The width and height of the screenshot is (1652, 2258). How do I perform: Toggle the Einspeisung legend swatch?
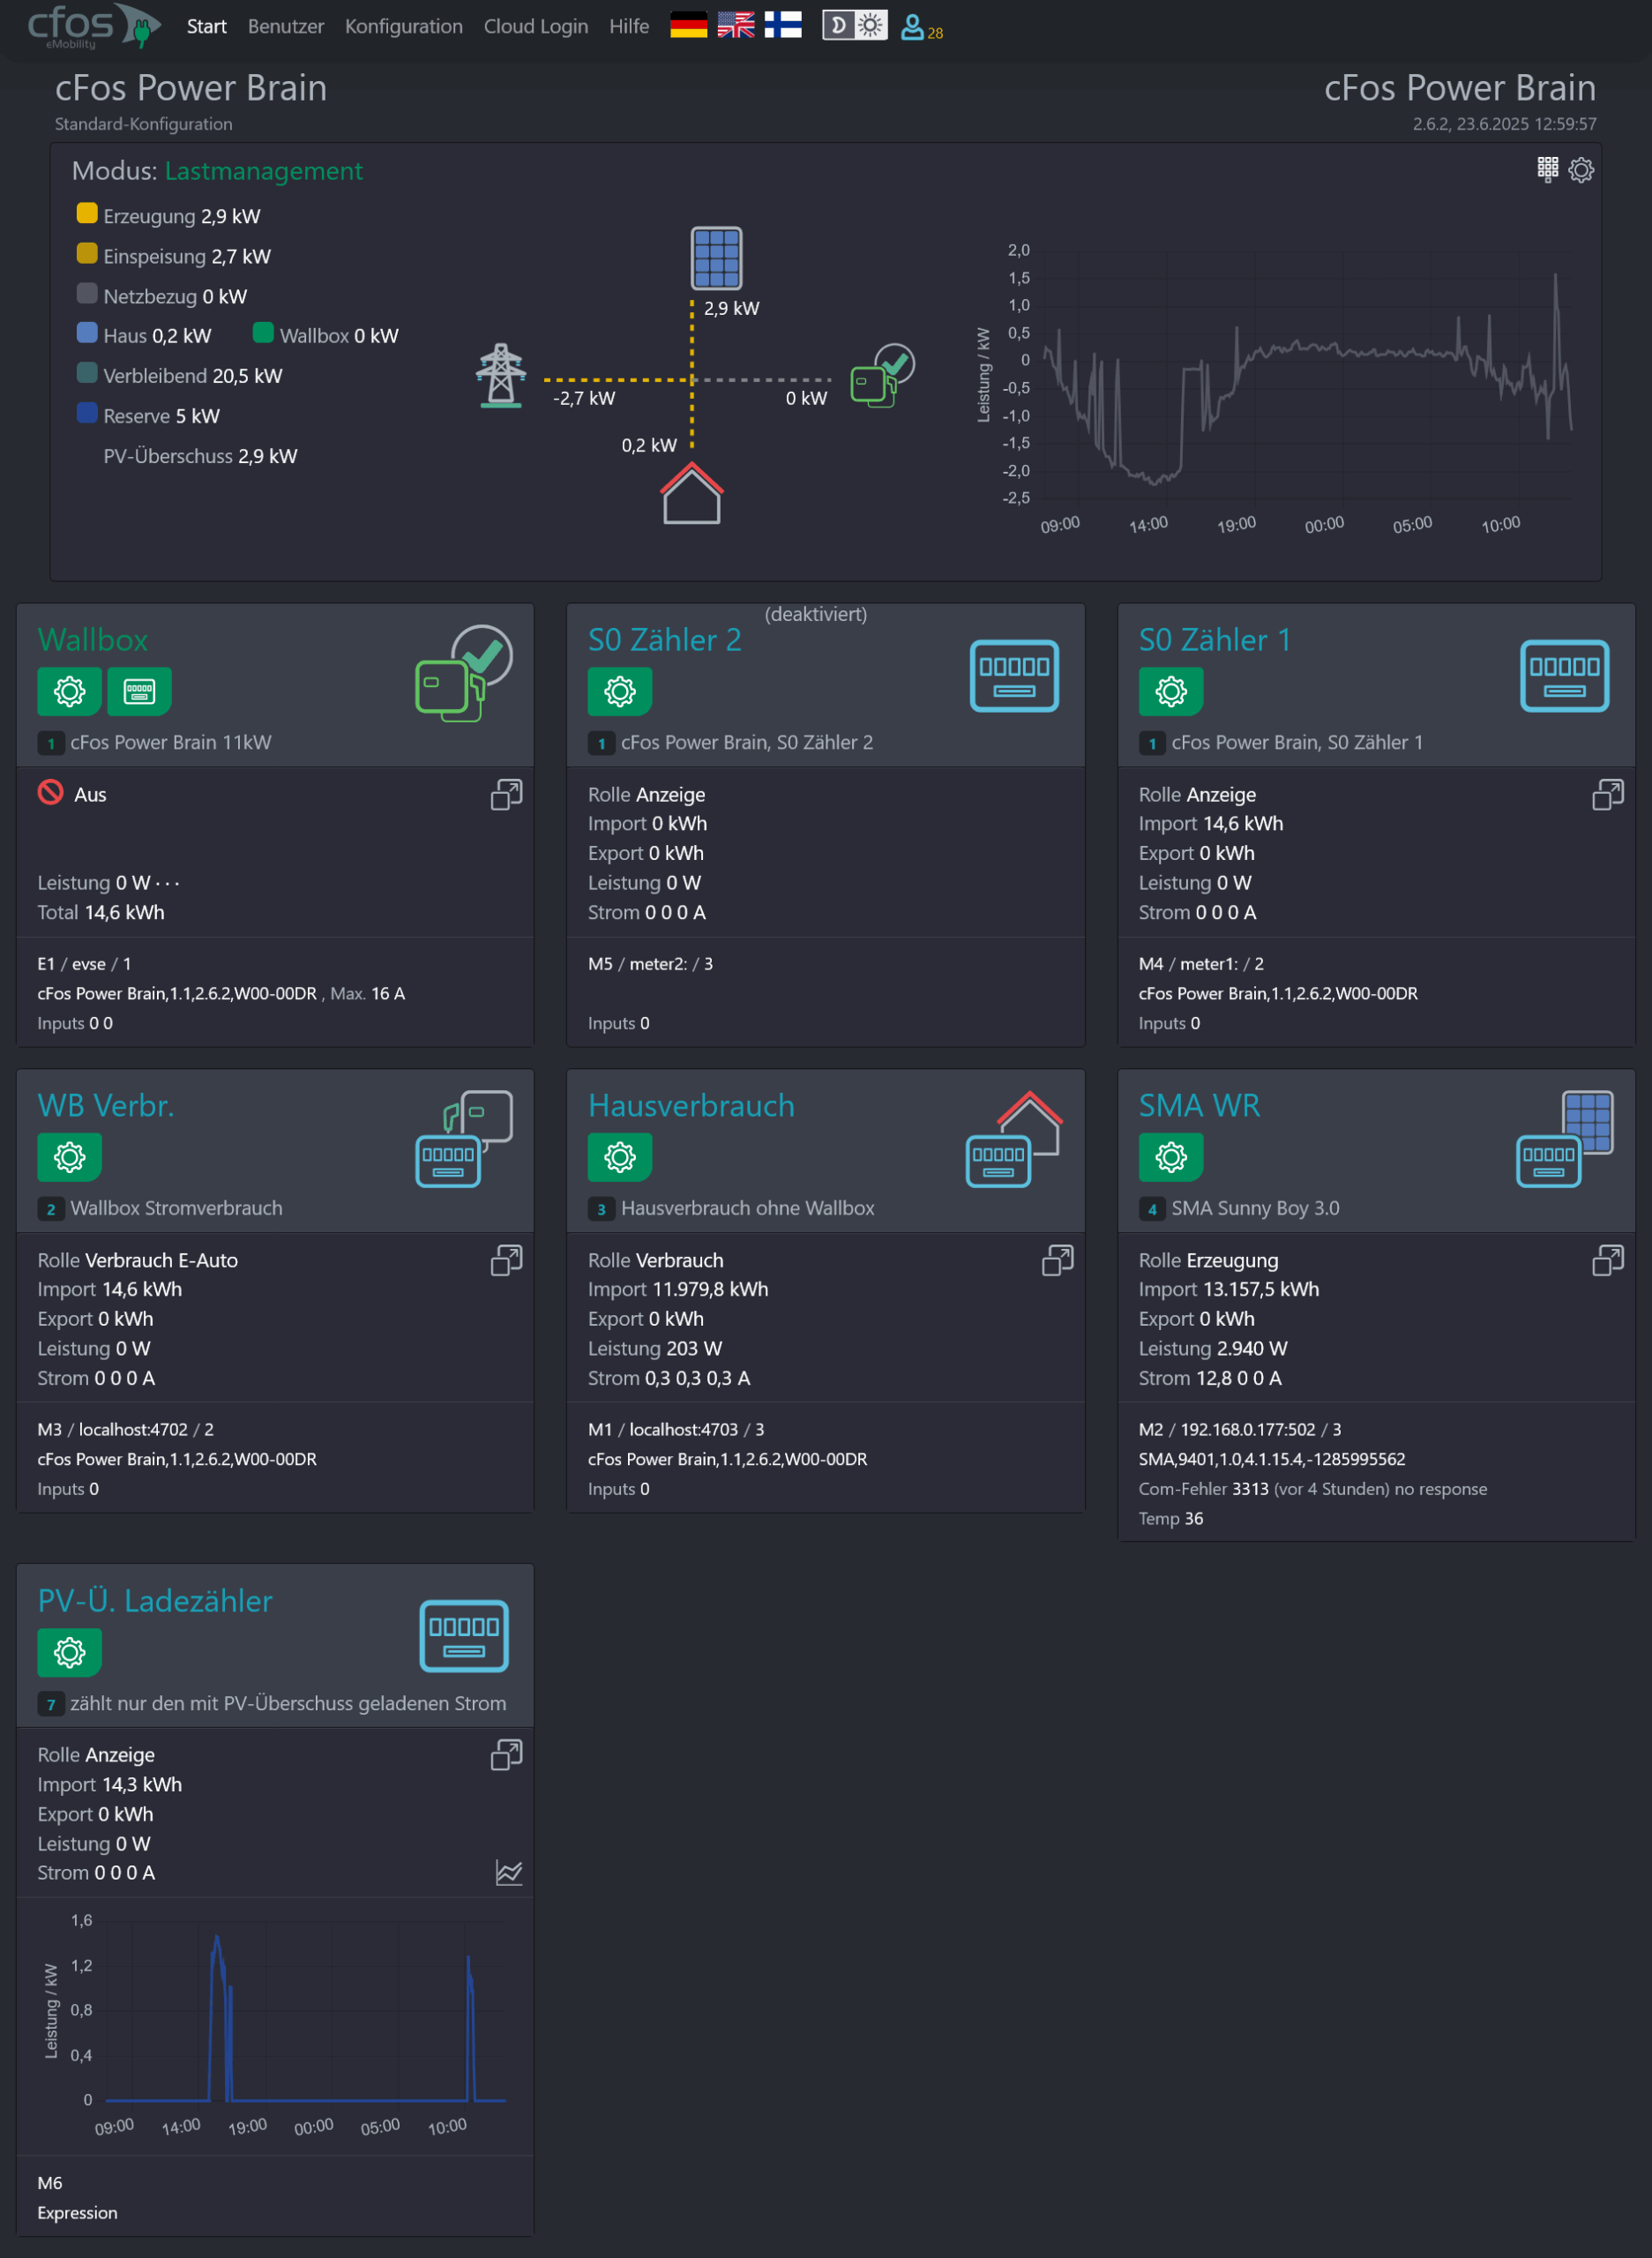(87, 253)
